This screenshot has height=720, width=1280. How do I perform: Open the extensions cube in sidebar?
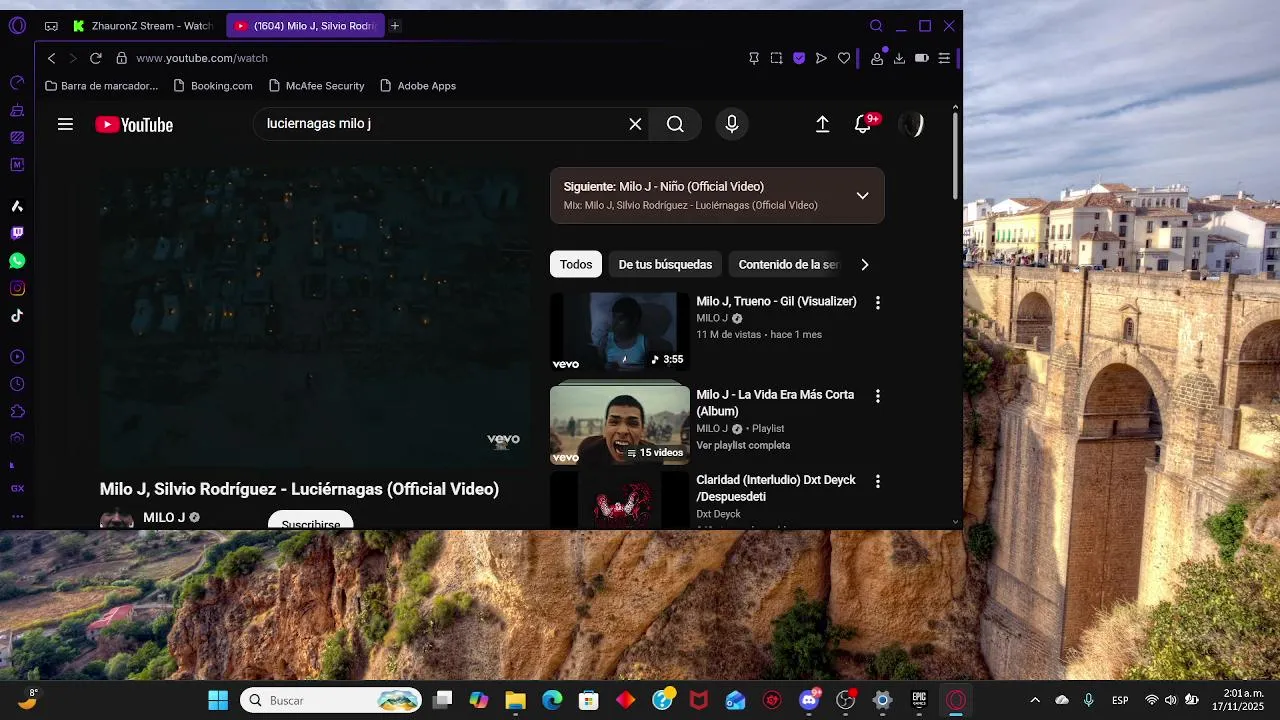(x=17, y=411)
